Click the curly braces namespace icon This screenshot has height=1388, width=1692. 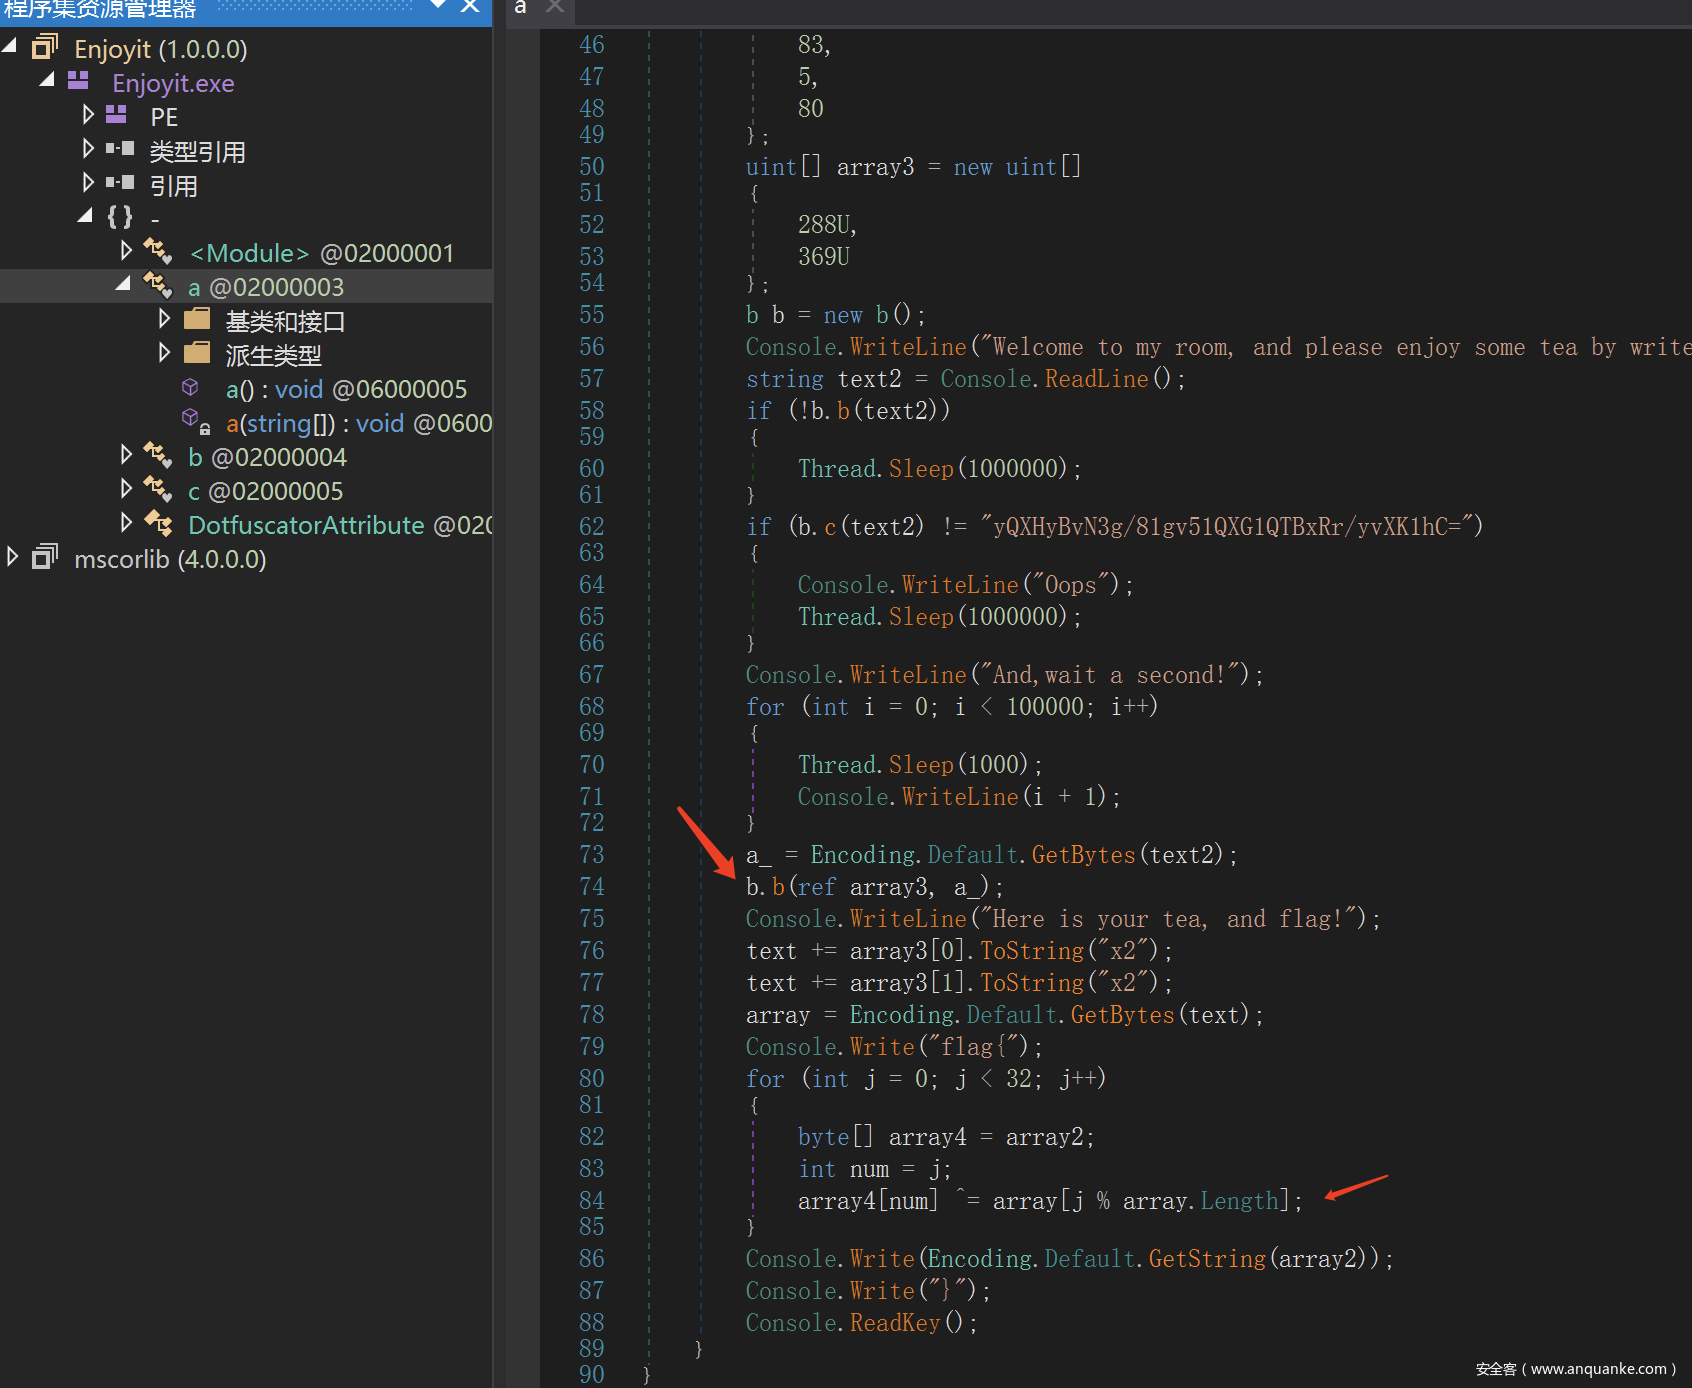point(120,217)
